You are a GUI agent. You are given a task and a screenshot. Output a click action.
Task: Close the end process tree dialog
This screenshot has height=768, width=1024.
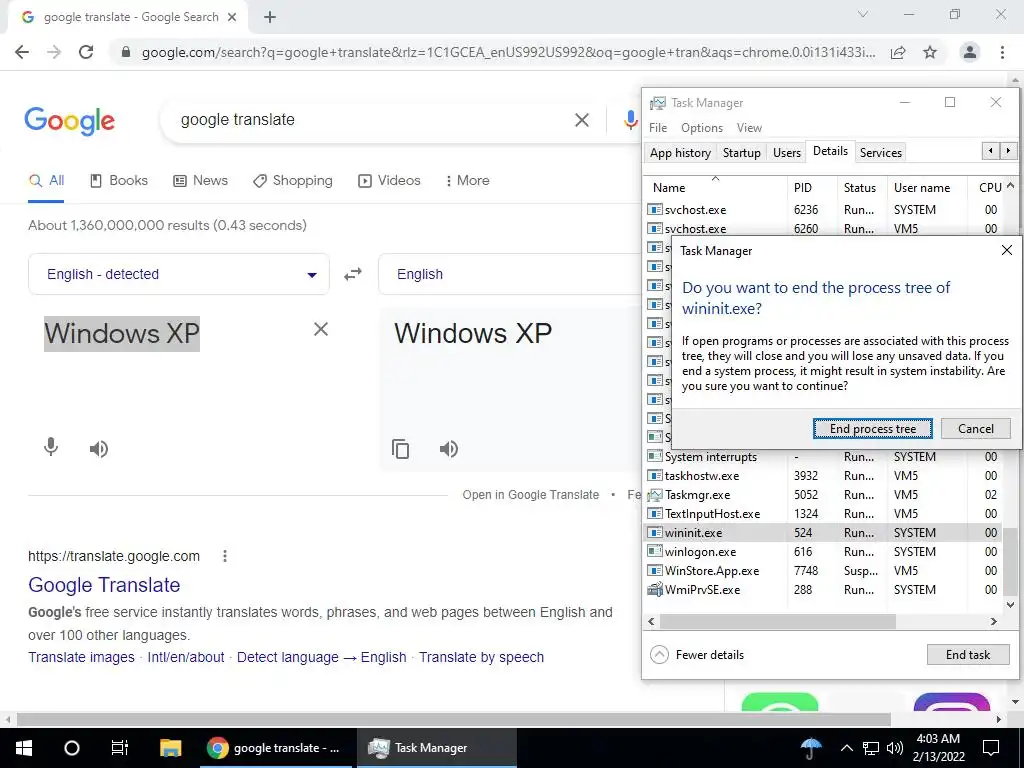[x=1006, y=250]
